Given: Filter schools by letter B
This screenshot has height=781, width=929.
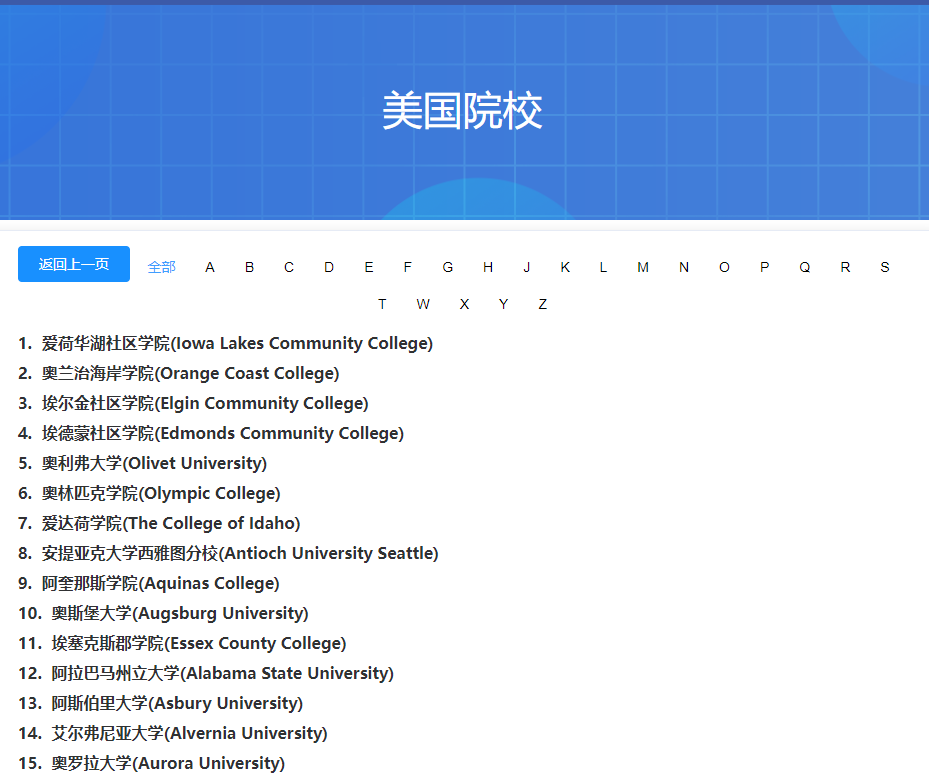Looking at the screenshot, I should click(x=249, y=267).
